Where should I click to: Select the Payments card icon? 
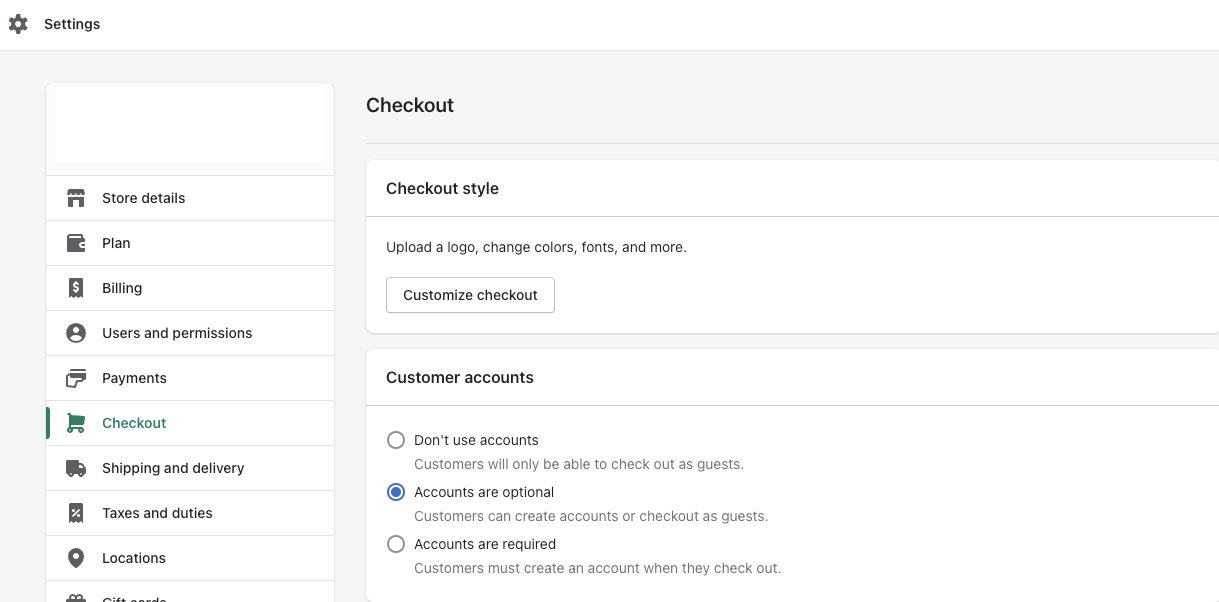coord(76,377)
